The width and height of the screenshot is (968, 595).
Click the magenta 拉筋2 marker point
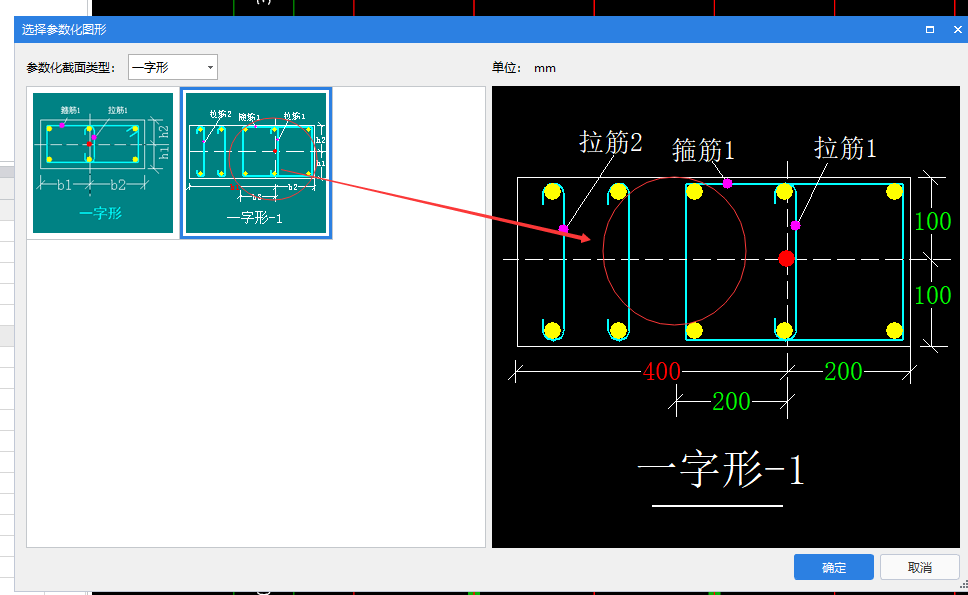[x=563, y=229]
